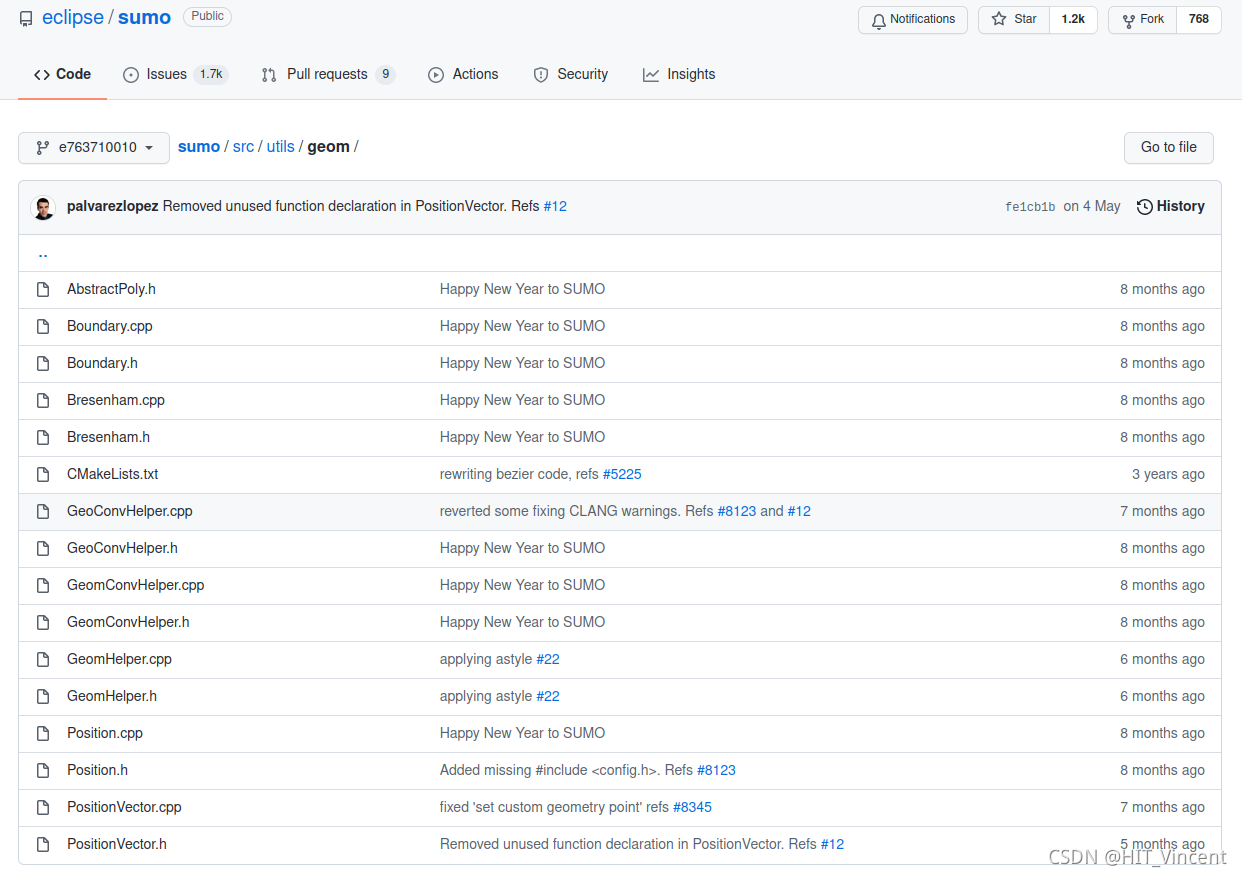Viewport: 1242px width, 877px height.
Task: Open palvarezlopez author link
Action: coord(112,206)
